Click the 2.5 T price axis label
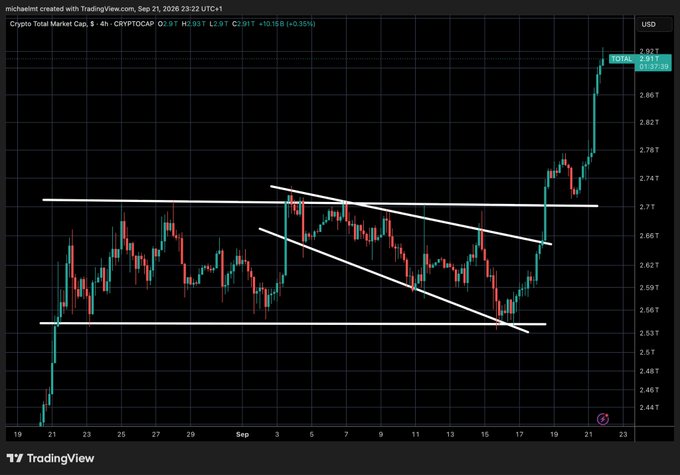The image size is (680, 475). coord(647,352)
